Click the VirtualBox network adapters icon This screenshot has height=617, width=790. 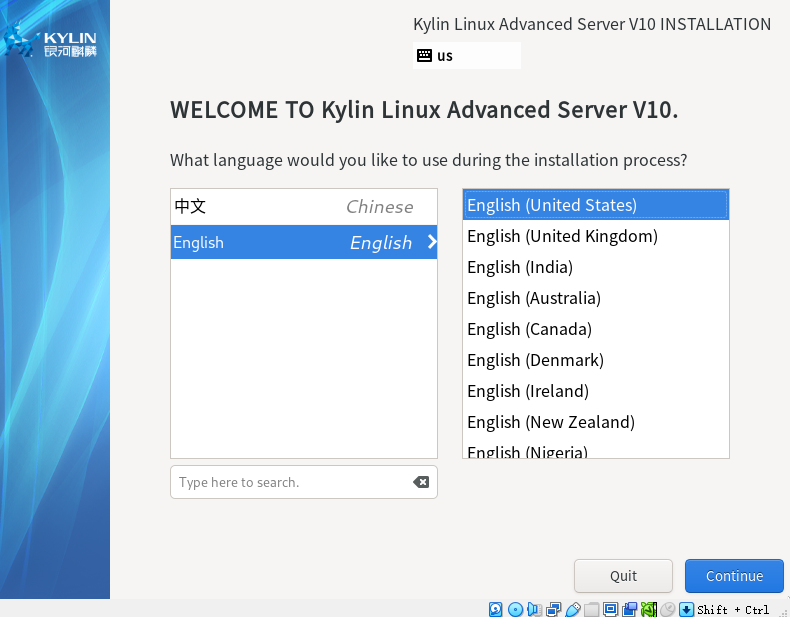click(x=554, y=609)
